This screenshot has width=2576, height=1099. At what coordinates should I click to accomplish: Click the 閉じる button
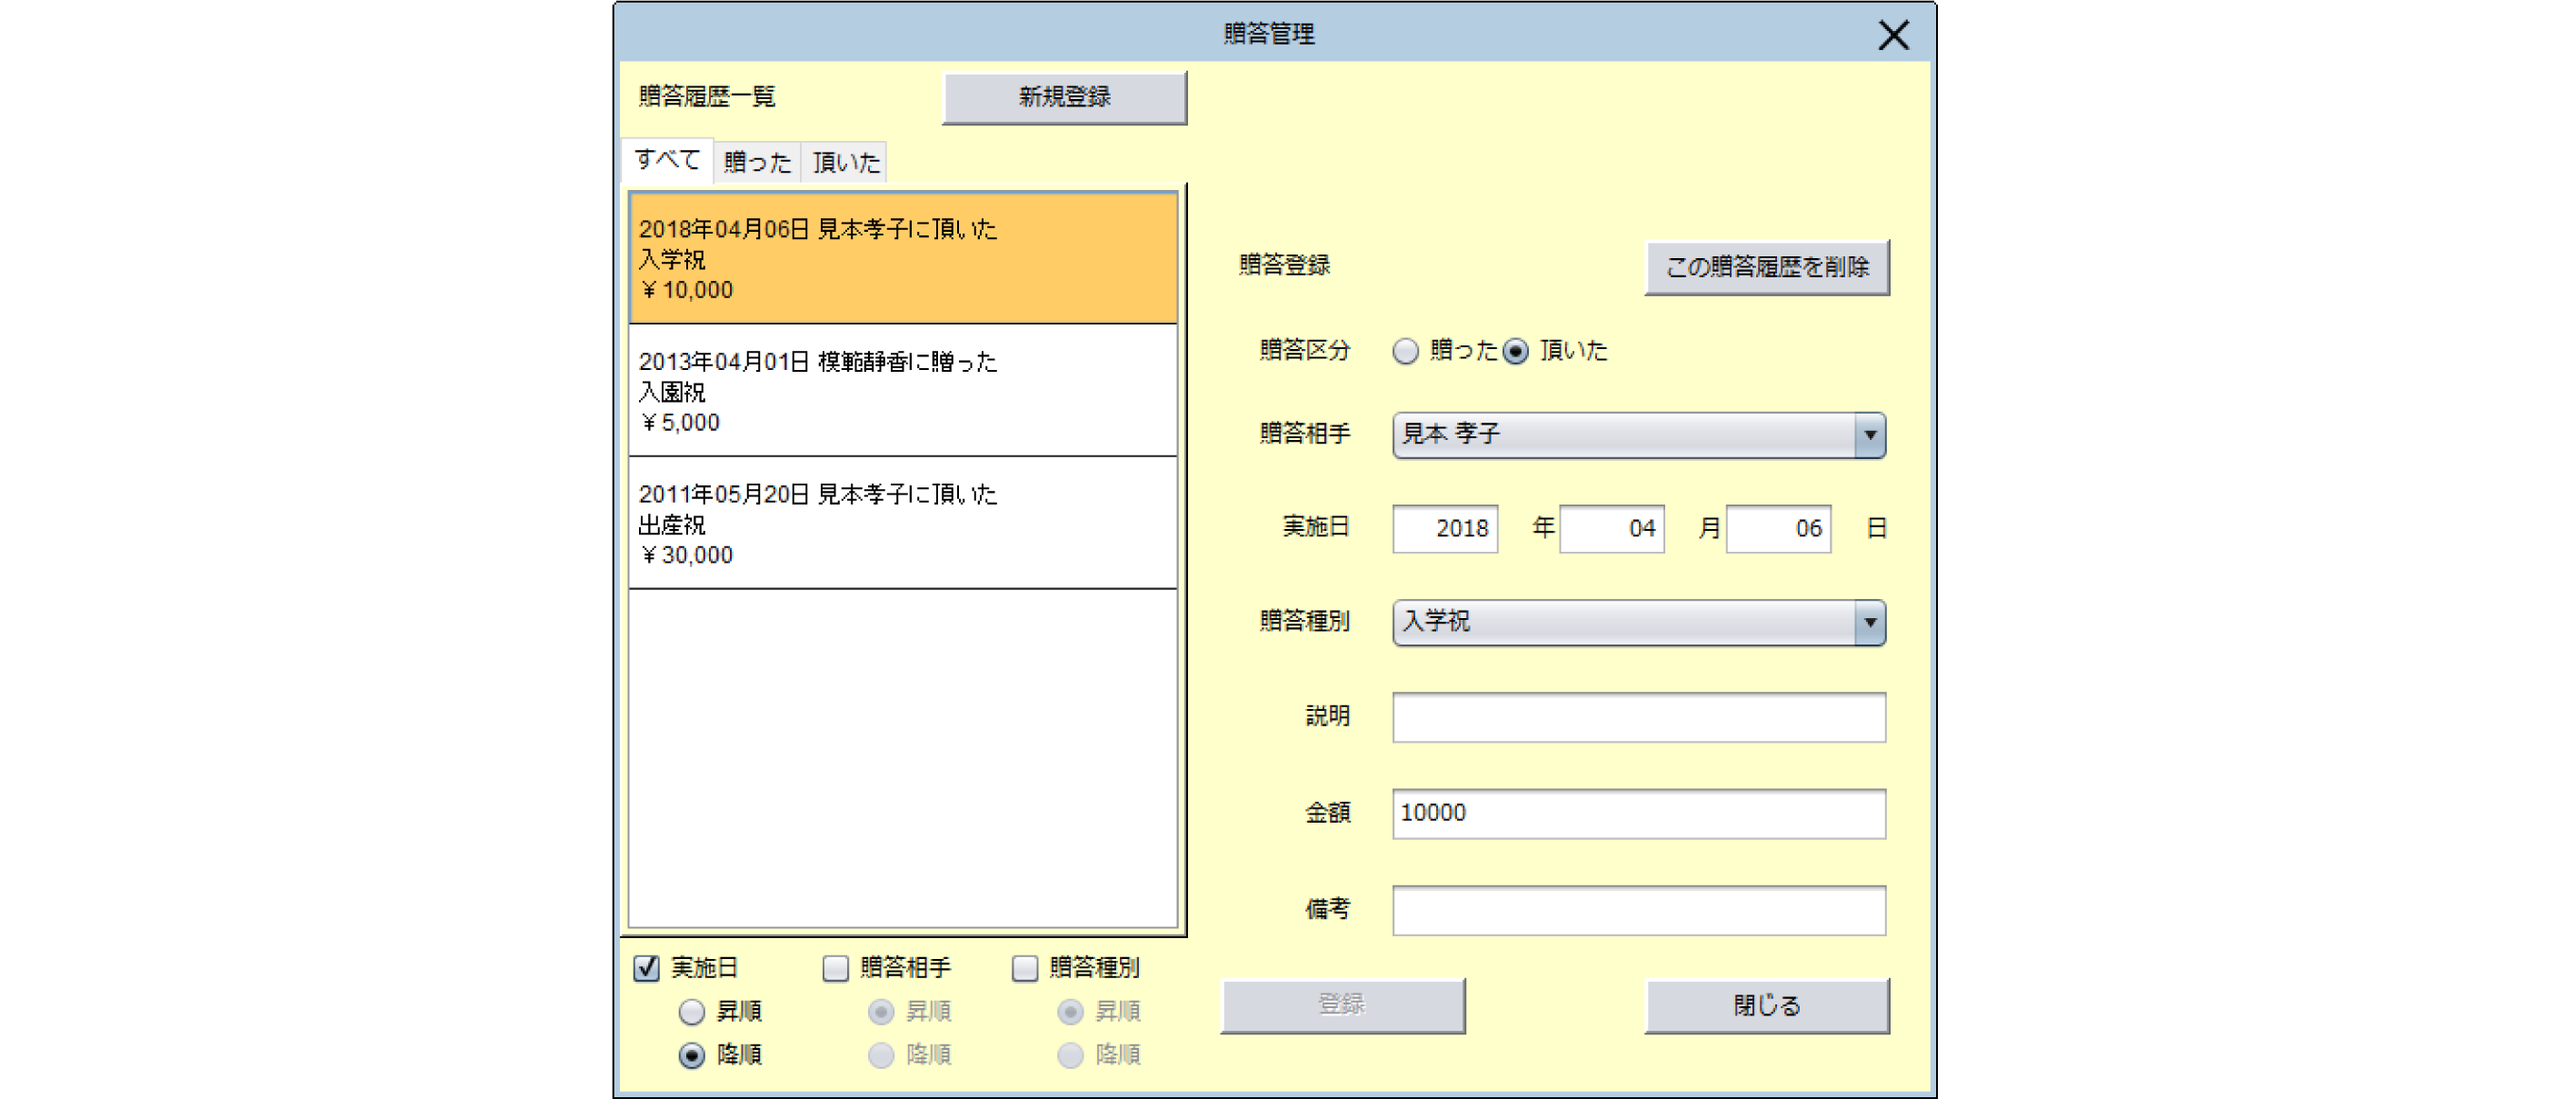(x=1766, y=1005)
